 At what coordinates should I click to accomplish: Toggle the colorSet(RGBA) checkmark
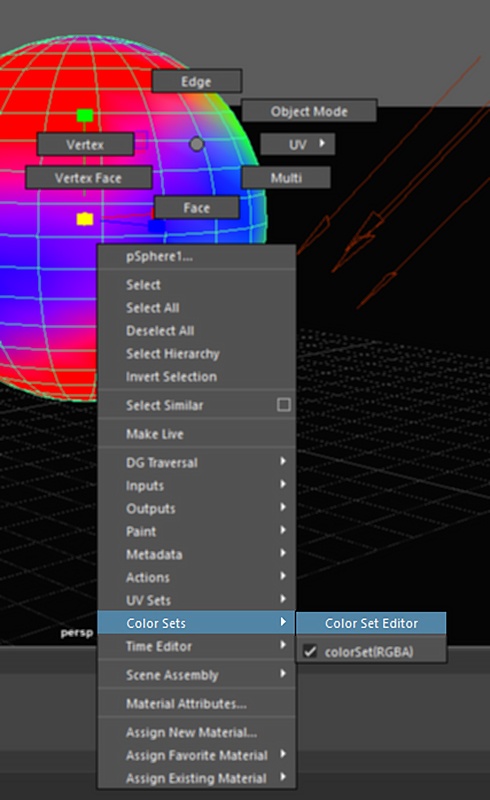[x=310, y=651]
